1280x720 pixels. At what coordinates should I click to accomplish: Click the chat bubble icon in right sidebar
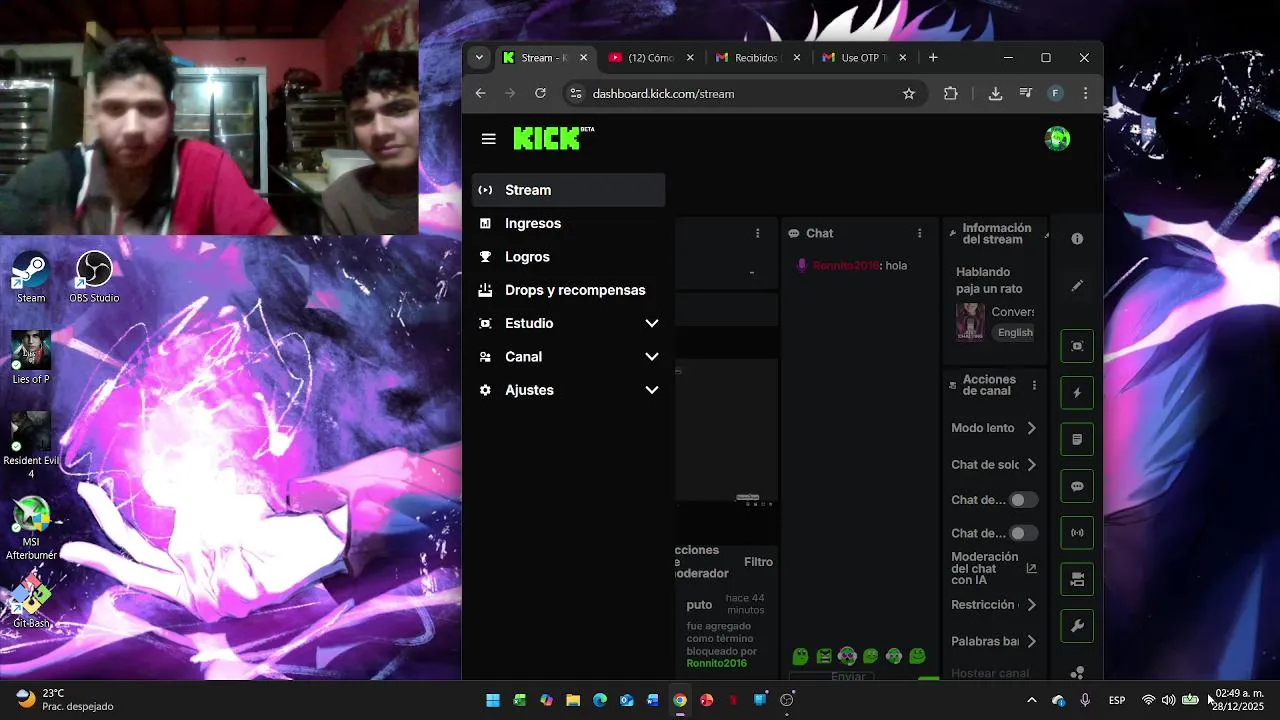click(x=1077, y=486)
